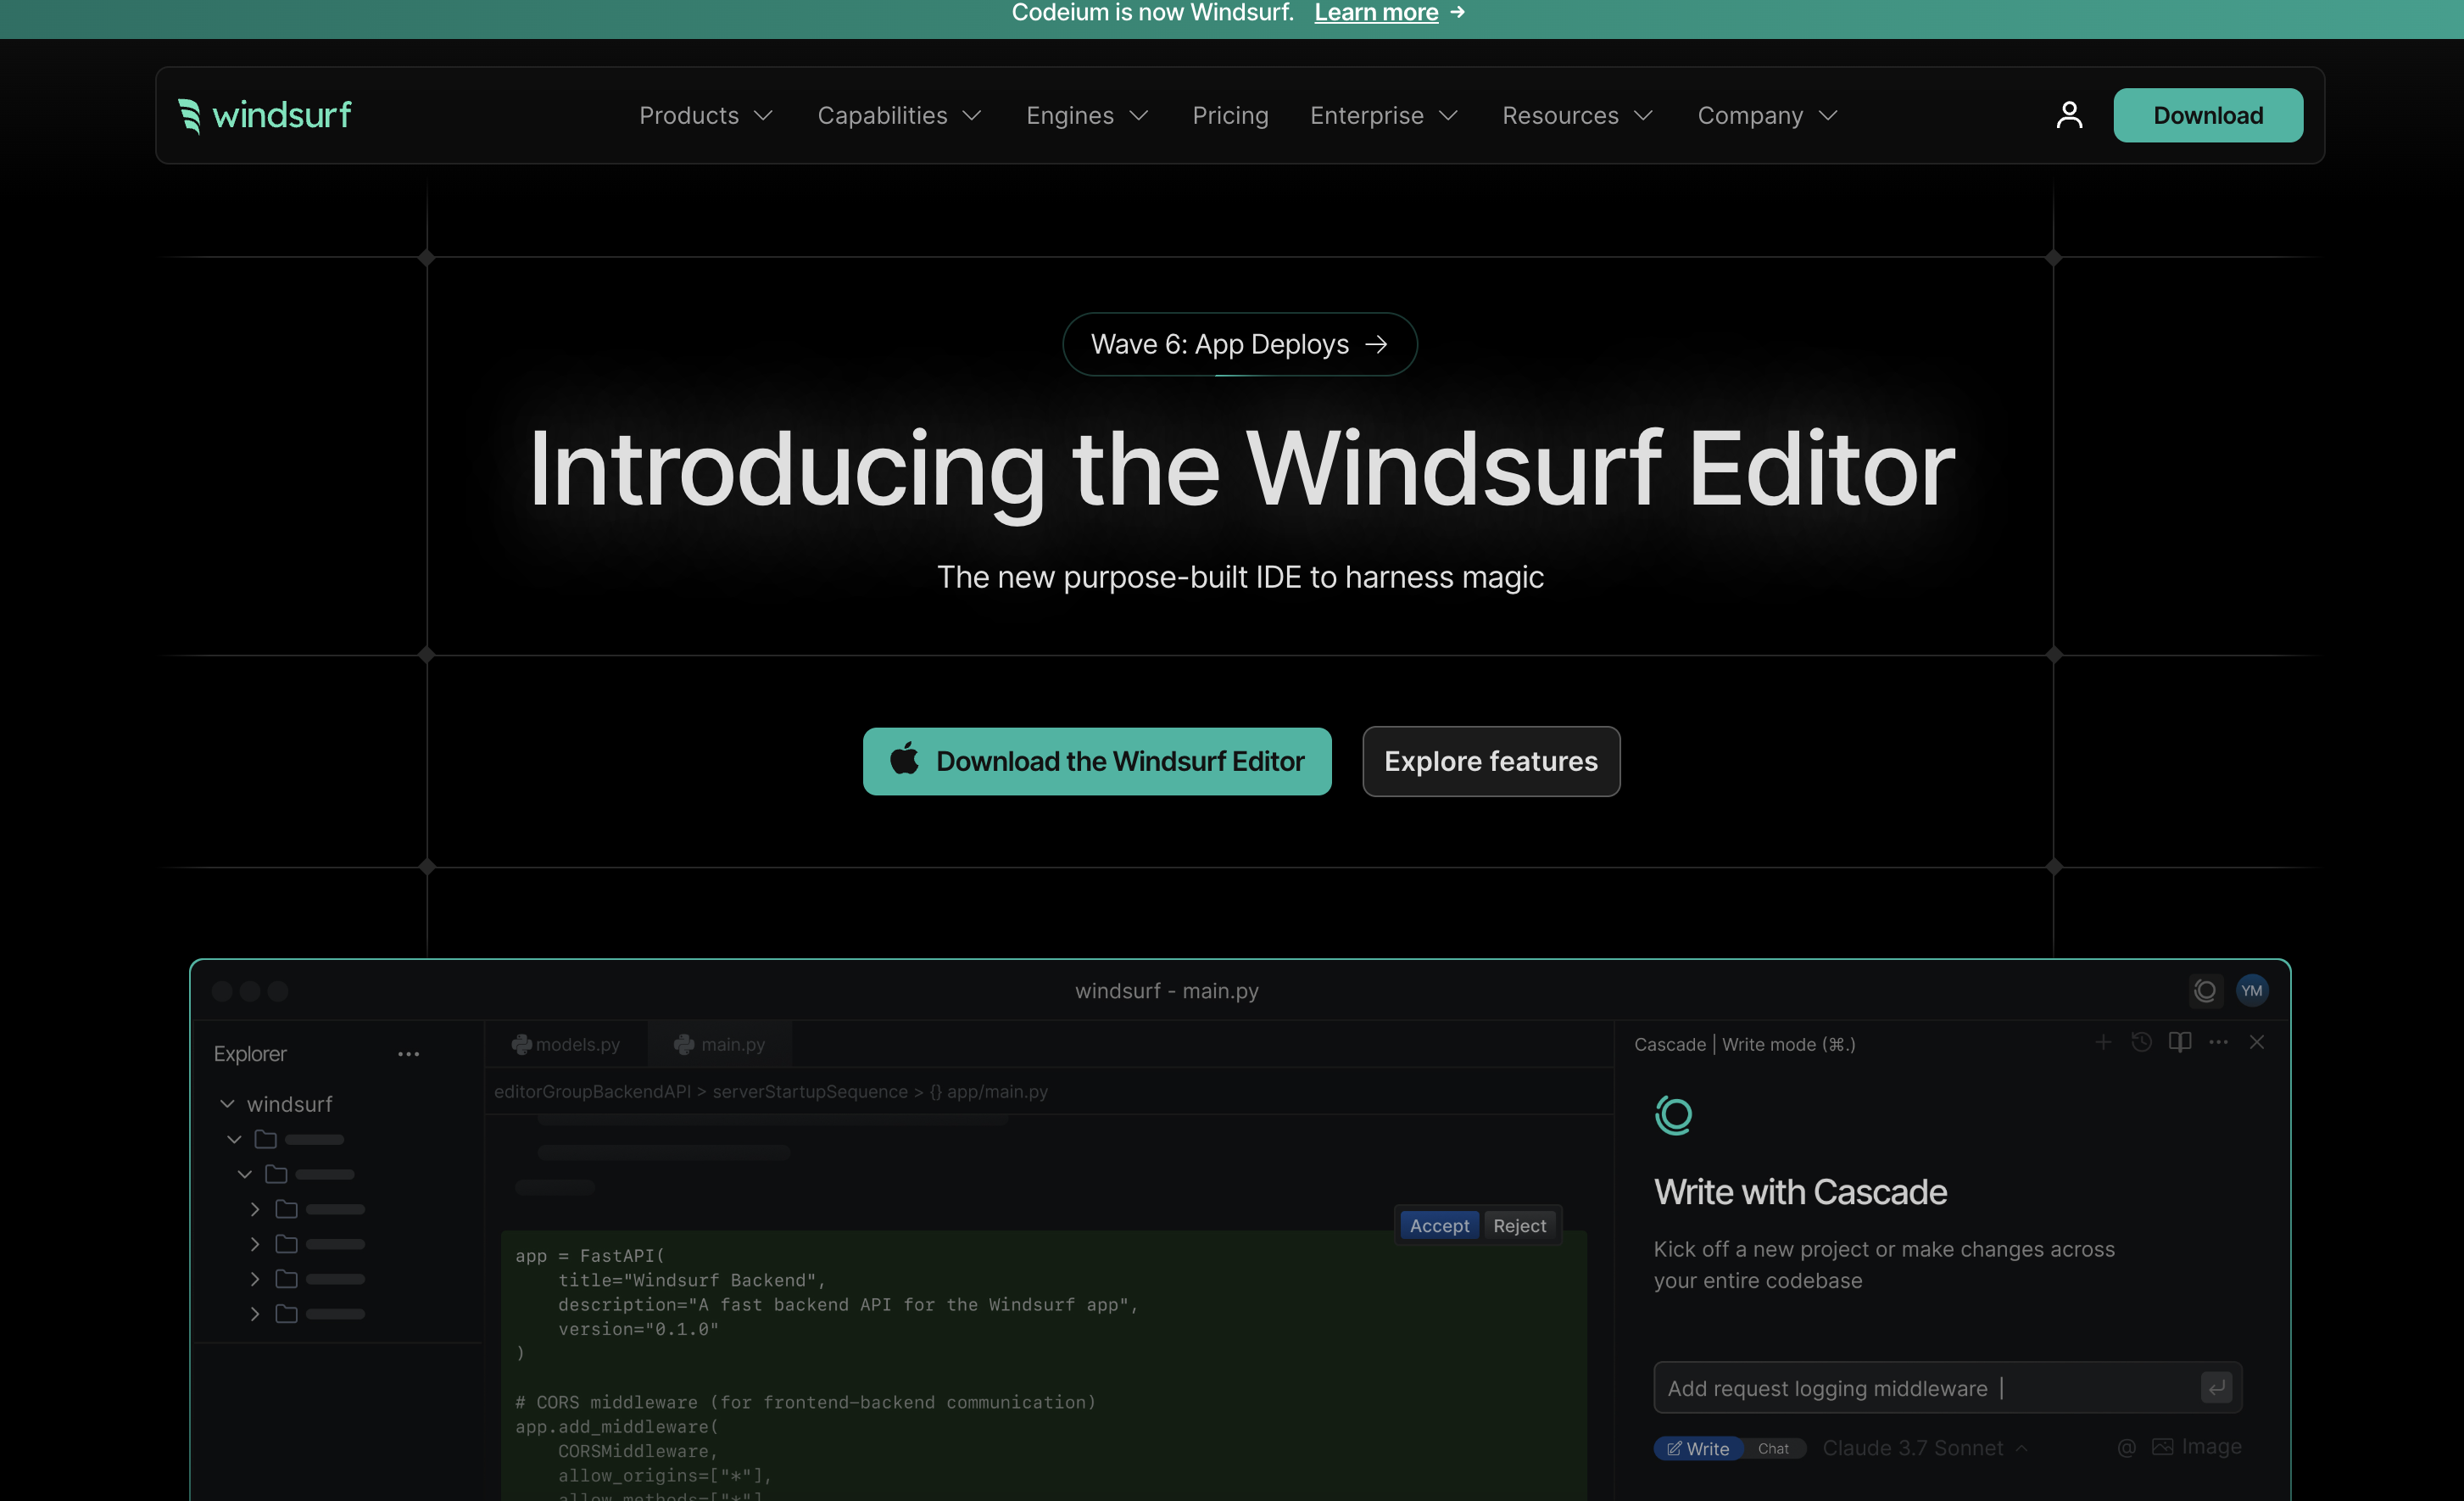Open the Claude 3.7 Sonnet model selector
Image resolution: width=2464 pixels, height=1501 pixels.
(x=1925, y=1448)
